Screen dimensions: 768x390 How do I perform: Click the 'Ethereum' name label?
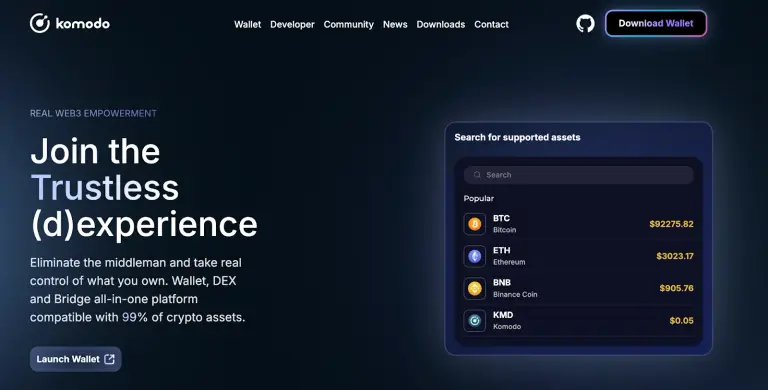point(509,262)
